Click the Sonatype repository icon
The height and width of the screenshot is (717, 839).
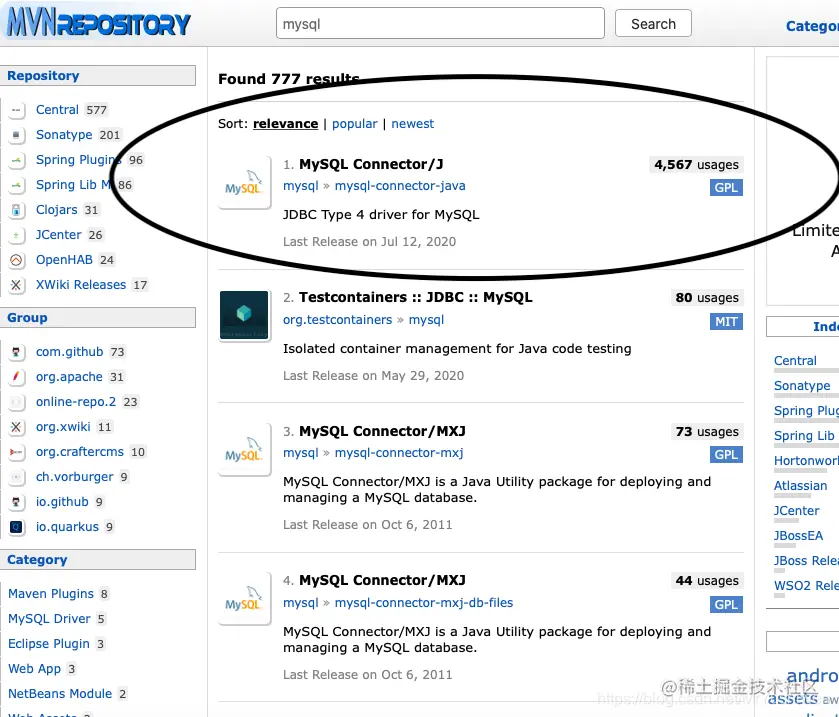click(17, 135)
